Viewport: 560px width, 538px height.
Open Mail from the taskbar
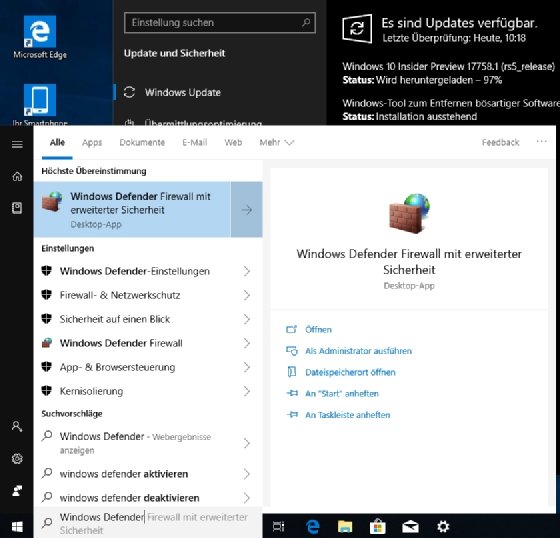pos(410,526)
